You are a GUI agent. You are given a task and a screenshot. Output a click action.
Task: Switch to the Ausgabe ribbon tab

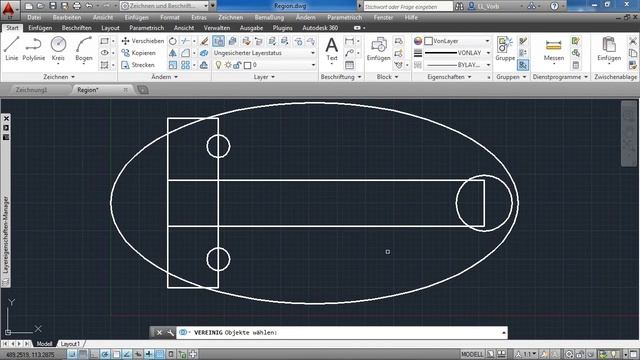pyautogui.click(x=251, y=28)
